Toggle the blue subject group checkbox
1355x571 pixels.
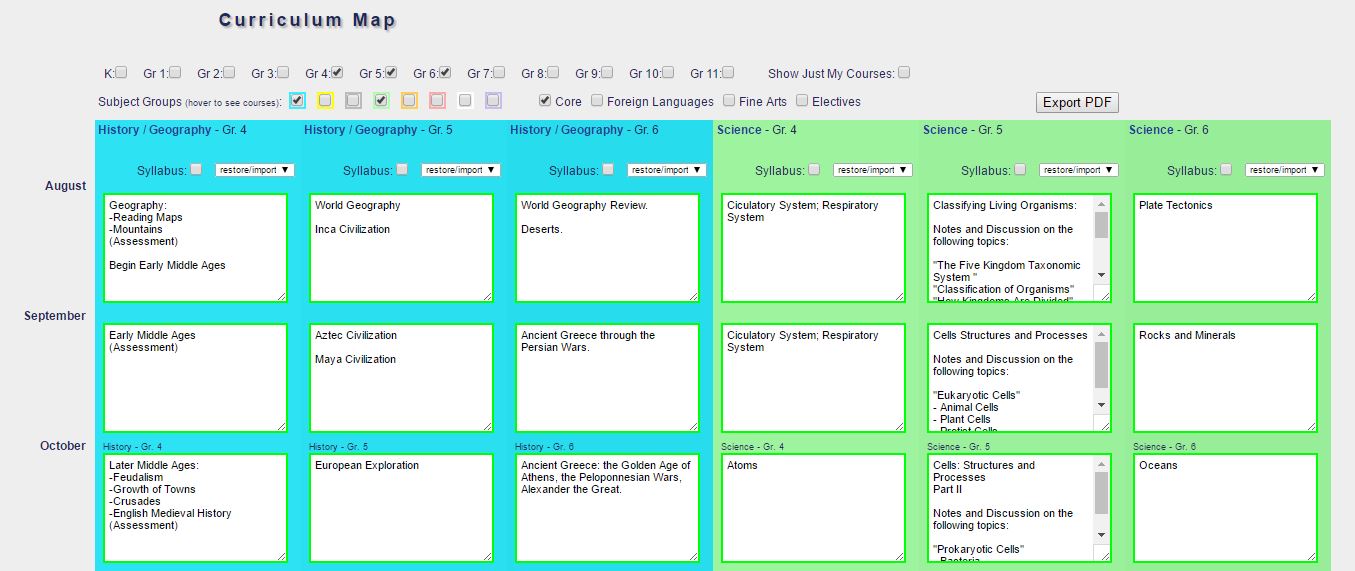tap(297, 101)
